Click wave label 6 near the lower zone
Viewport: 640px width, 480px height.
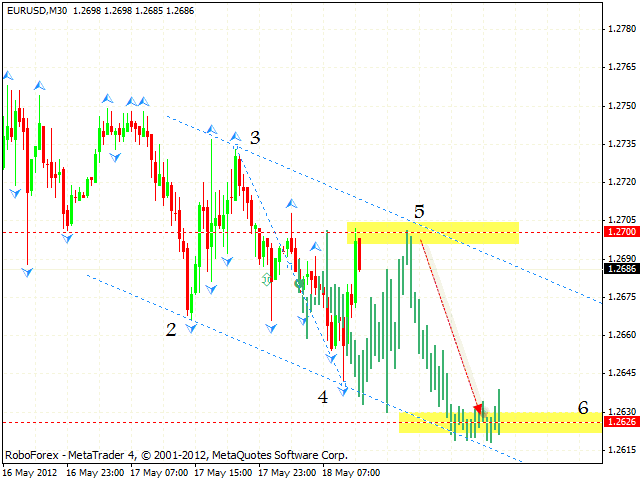[584, 407]
